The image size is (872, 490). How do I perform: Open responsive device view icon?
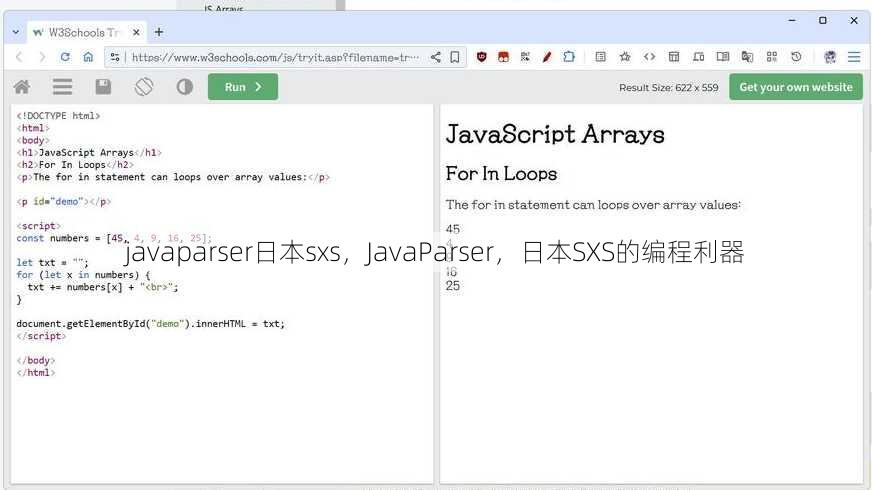point(698,57)
